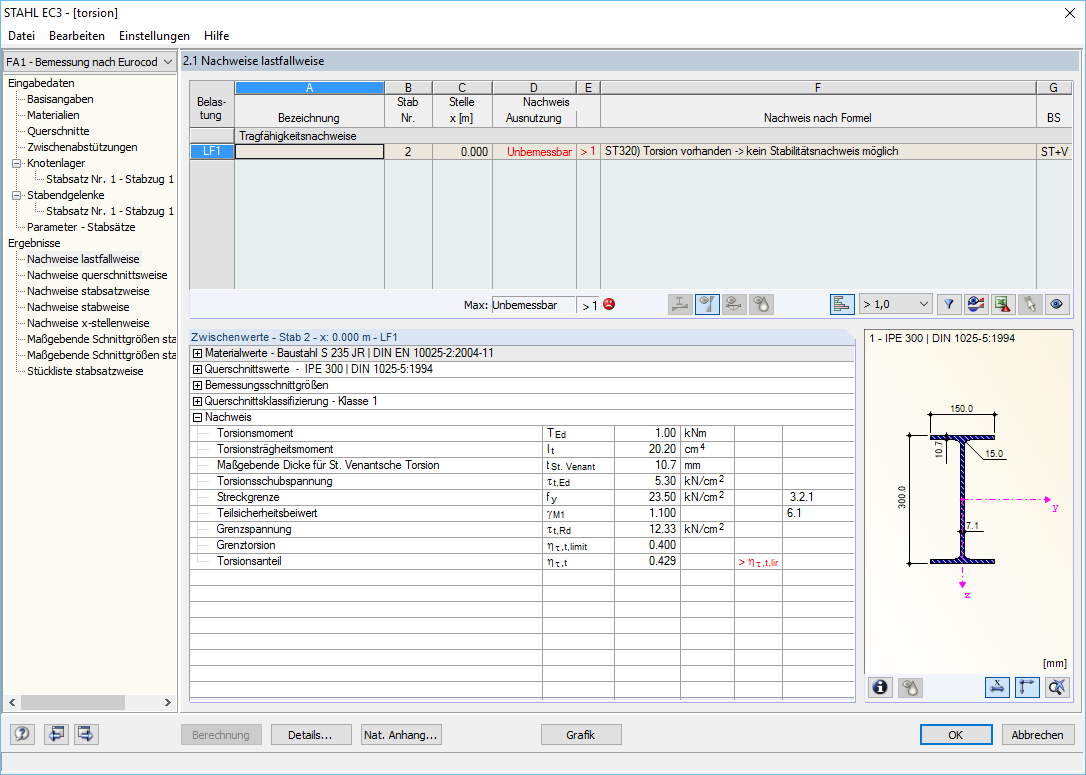Click the Berechnung button

click(x=221, y=735)
